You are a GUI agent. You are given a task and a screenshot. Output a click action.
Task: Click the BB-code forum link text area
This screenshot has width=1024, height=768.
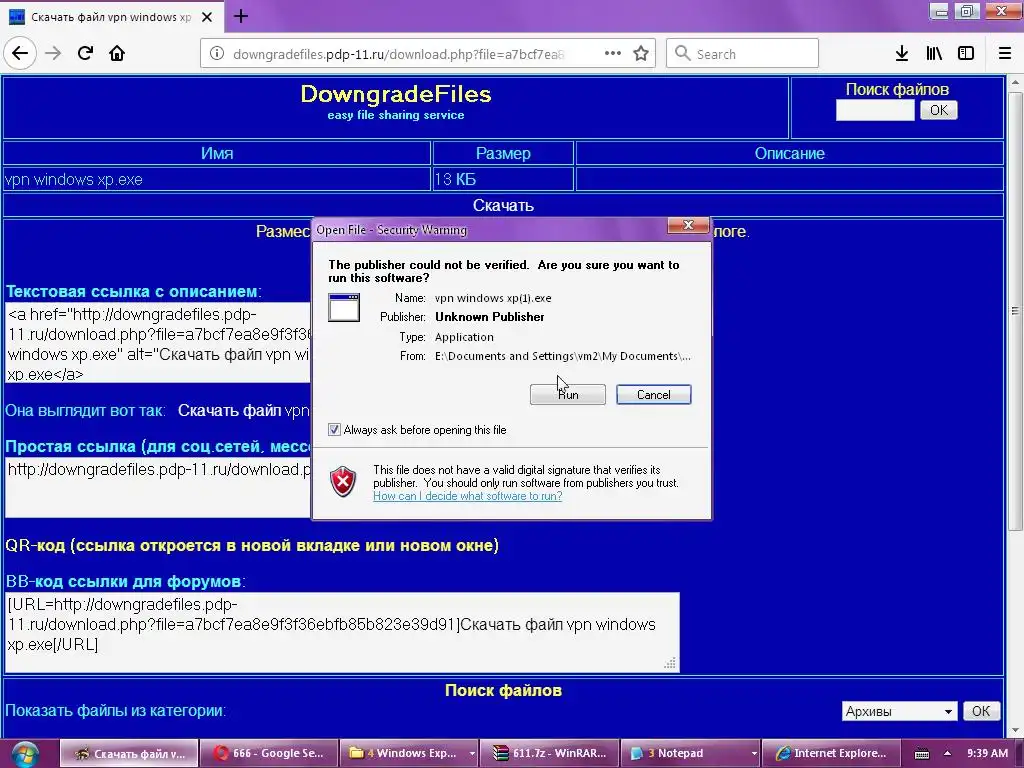pyautogui.click(x=342, y=632)
